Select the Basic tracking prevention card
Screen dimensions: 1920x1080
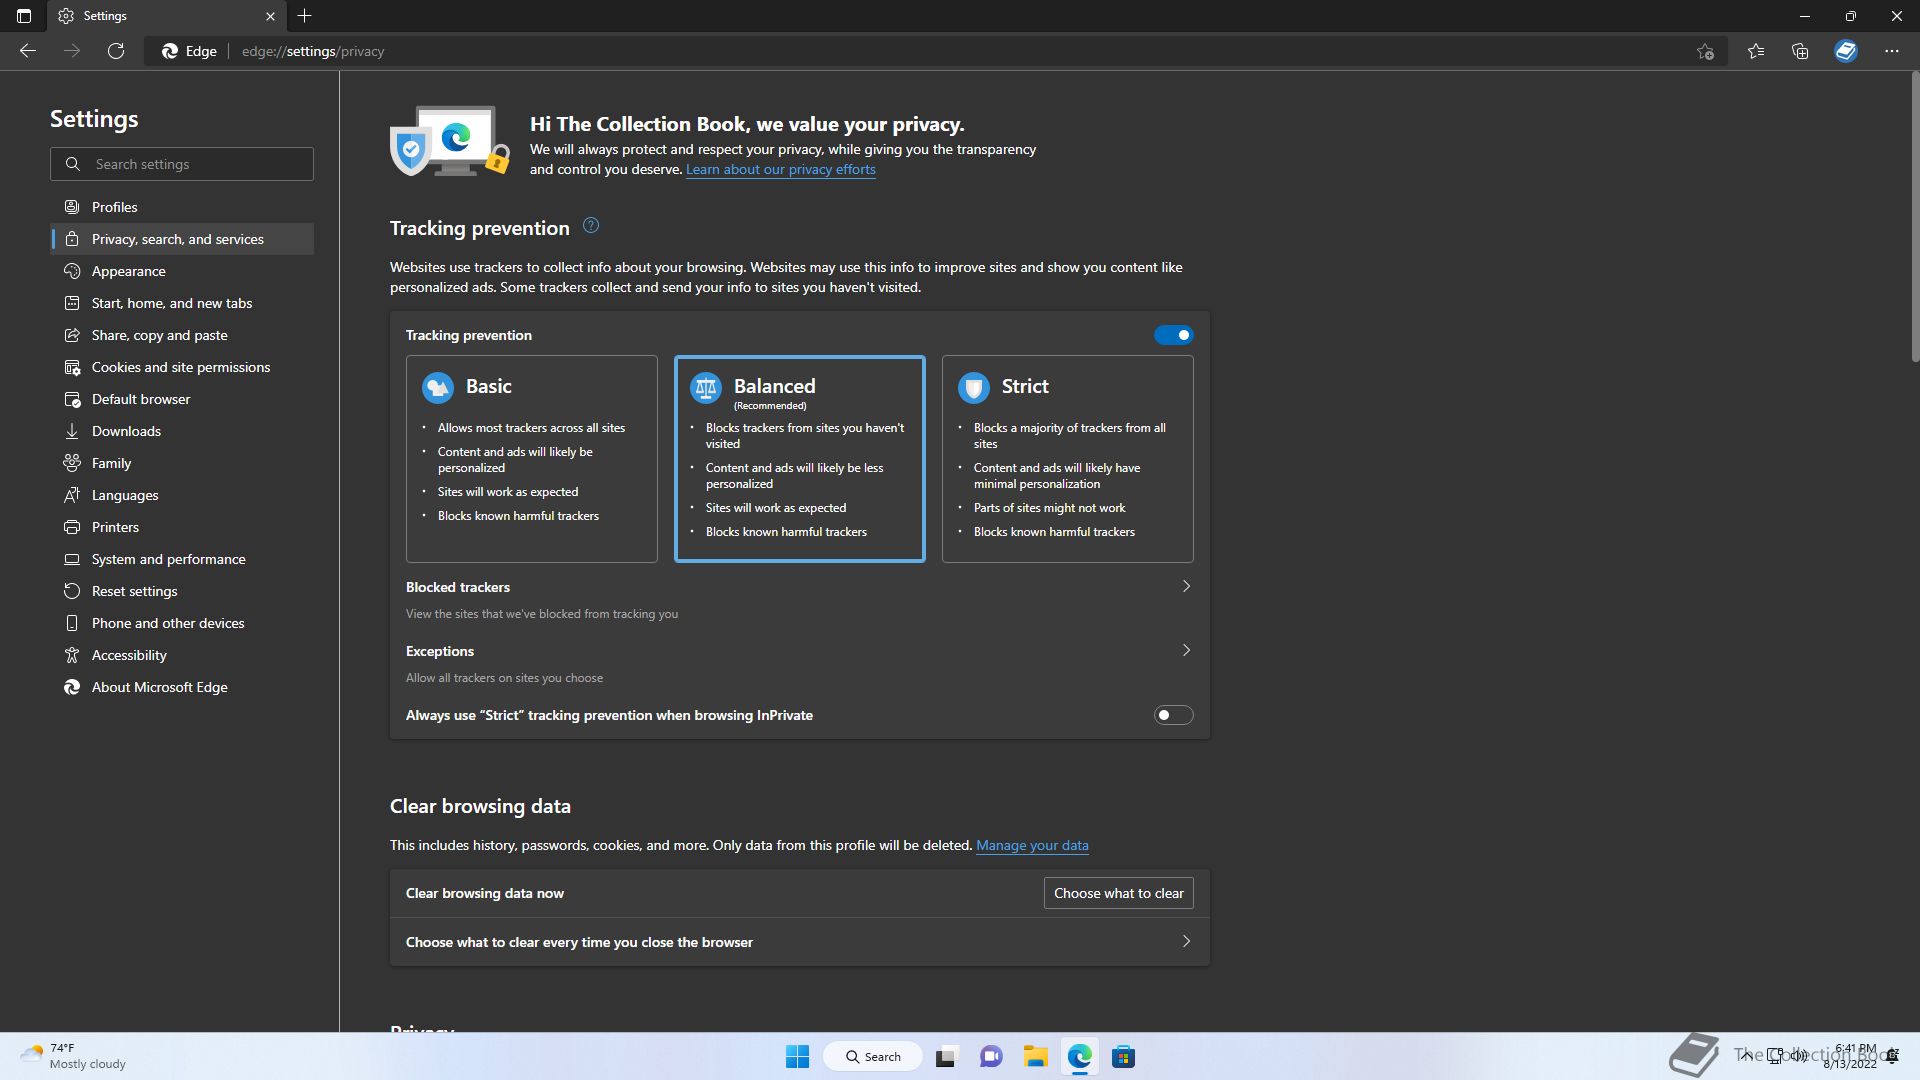click(532, 459)
